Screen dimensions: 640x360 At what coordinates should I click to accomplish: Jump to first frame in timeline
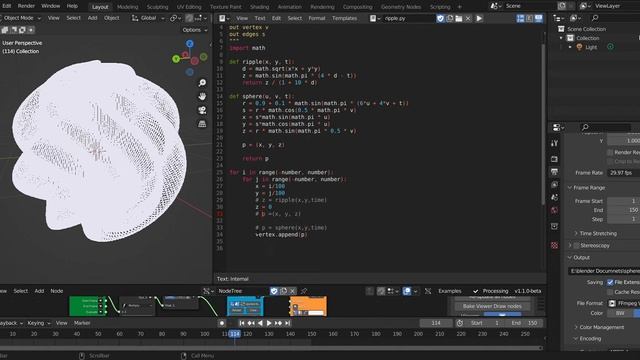(x=242, y=323)
